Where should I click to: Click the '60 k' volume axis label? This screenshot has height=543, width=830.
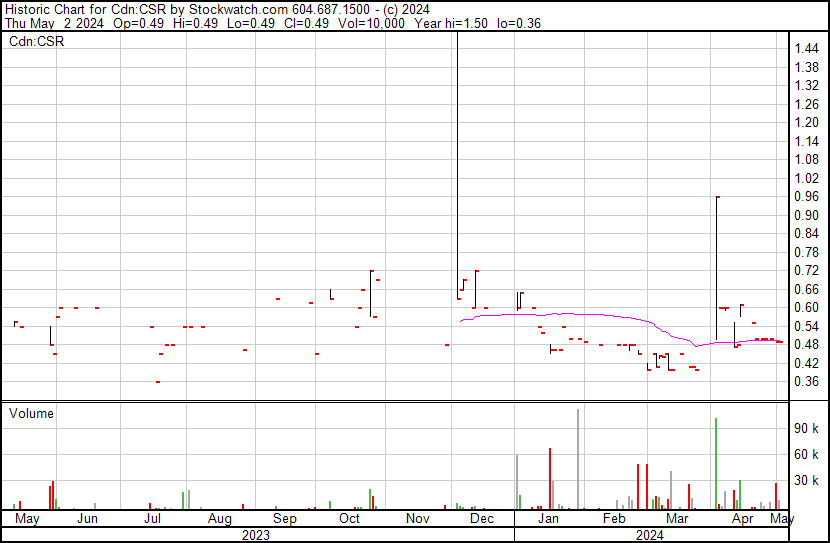coord(806,454)
